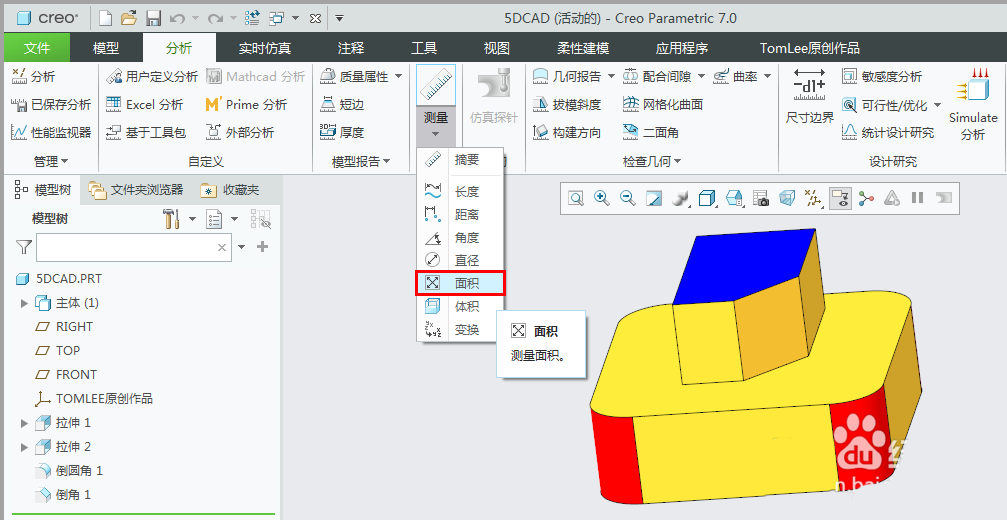Select 变换 from the measure menu
Viewport: 1007px width, 520px height.
point(459,329)
